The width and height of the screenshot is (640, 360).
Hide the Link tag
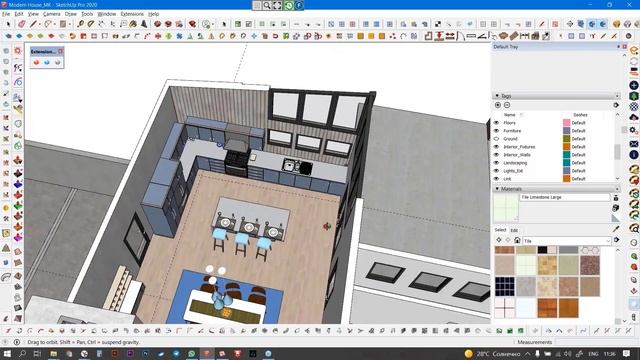(x=496, y=179)
